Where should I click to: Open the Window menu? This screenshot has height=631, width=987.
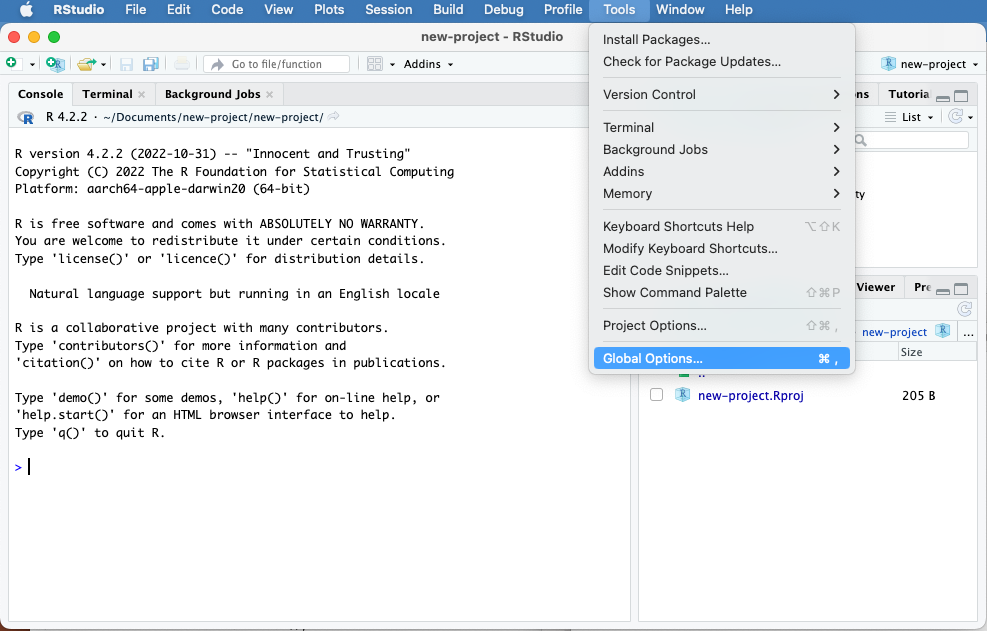(x=680, y=9)
